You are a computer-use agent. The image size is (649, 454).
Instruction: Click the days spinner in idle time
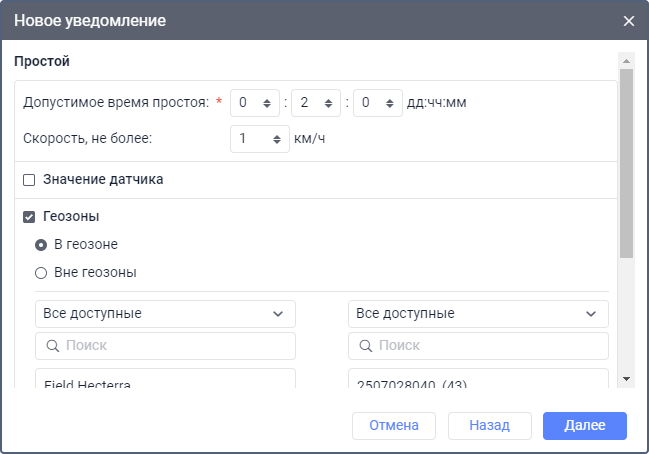[x=254, y=102]
